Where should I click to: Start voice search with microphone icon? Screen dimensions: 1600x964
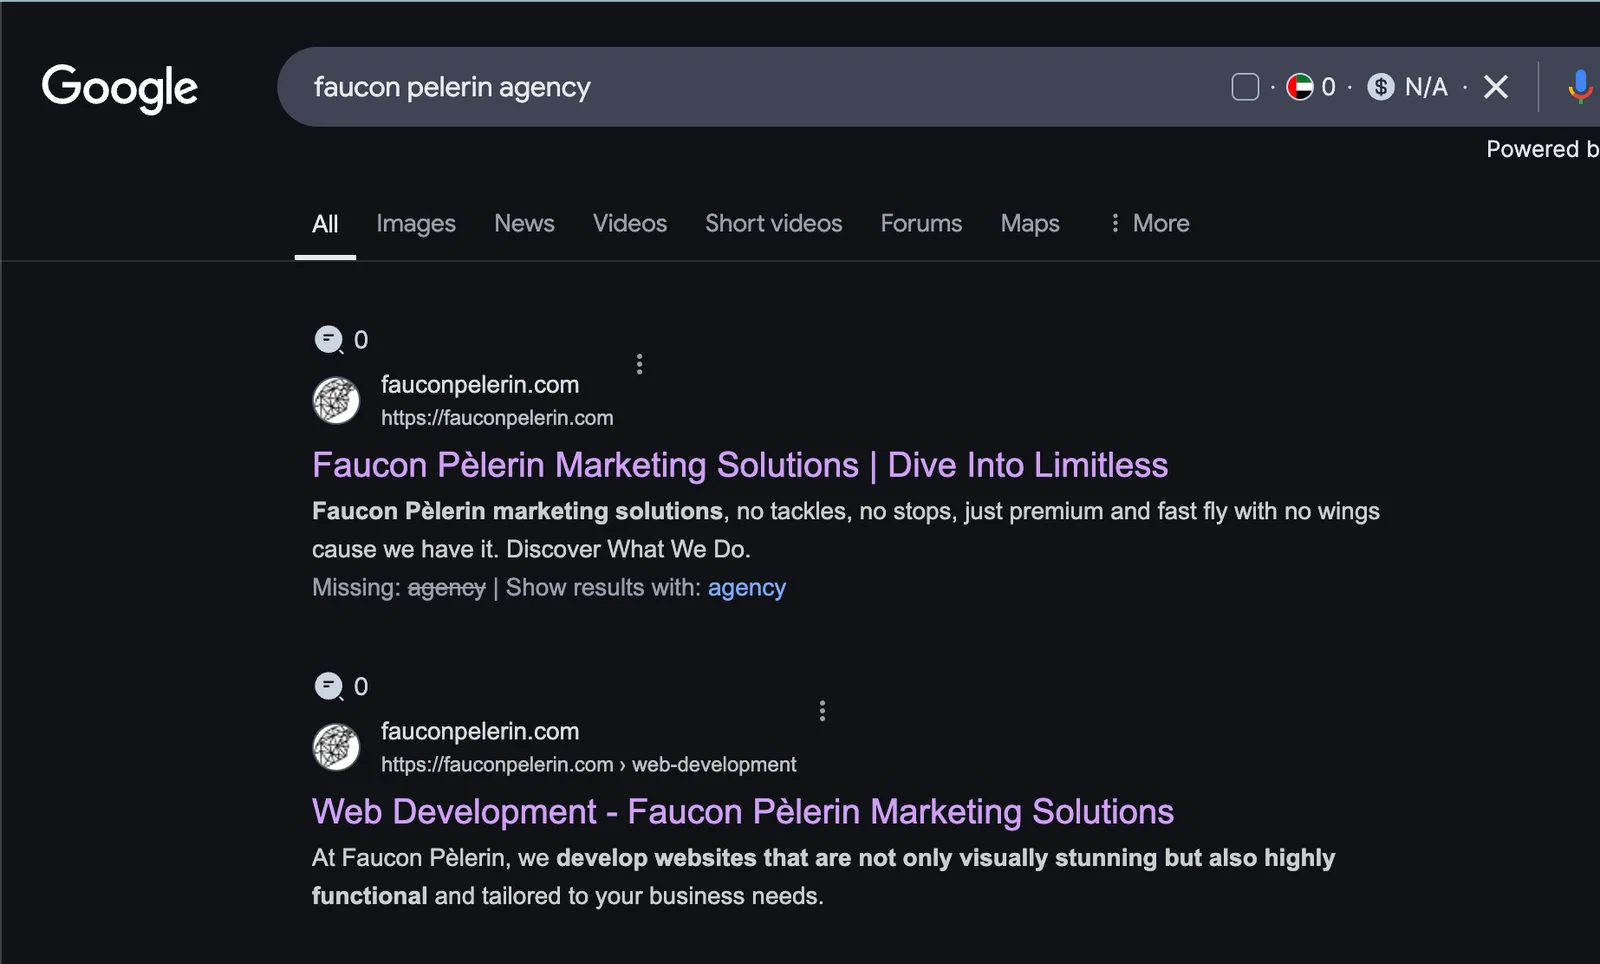[1579, 87]
